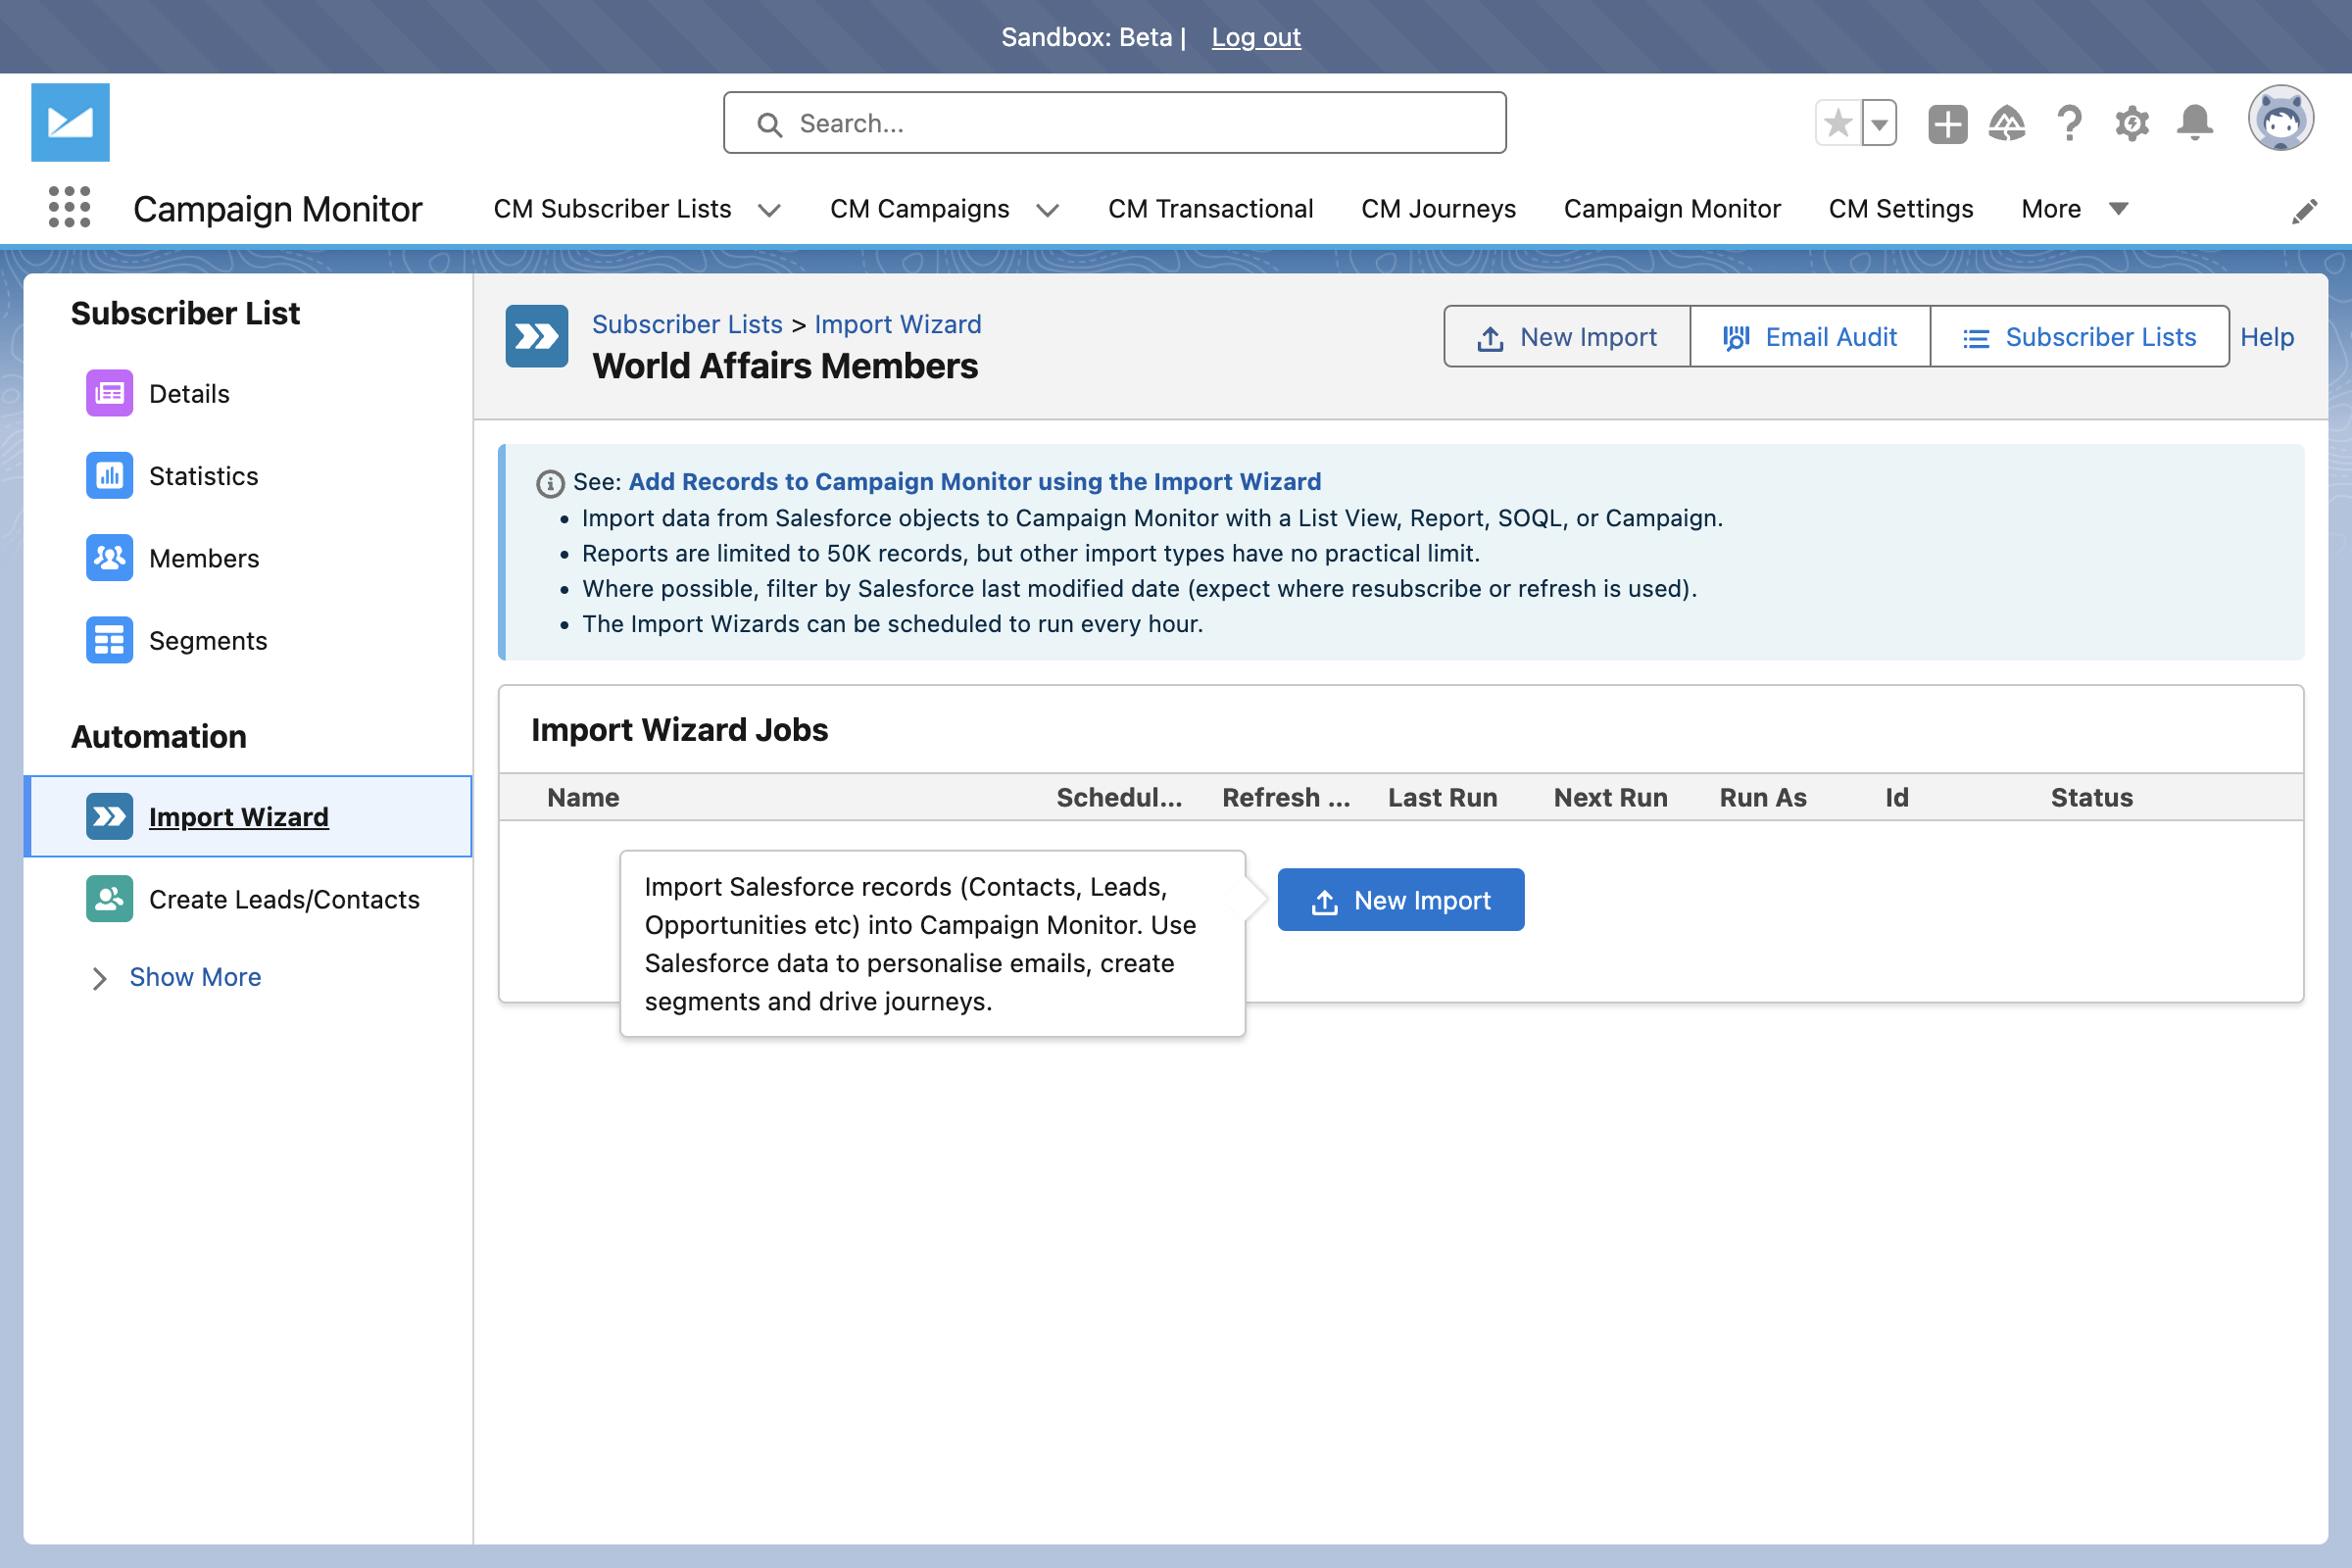The image size is (2352, 1568).
Task: Click the Import Wizard Jobs heading
Action: tap(679, 729)
